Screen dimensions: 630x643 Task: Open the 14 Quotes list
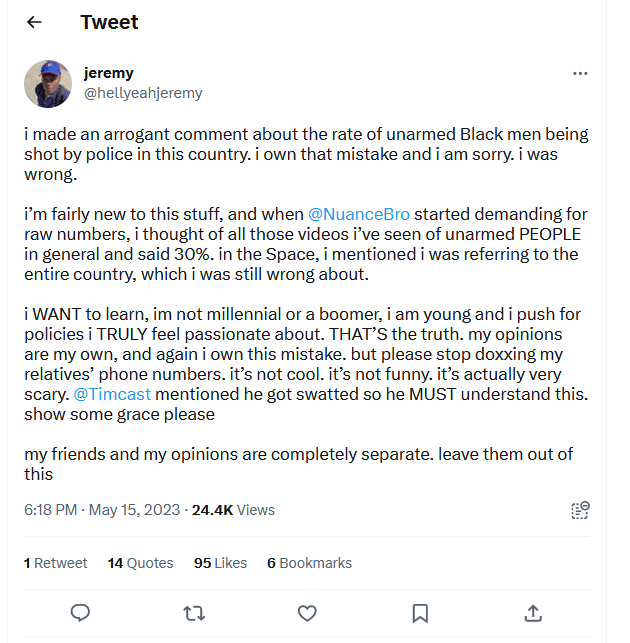[x=140, y=563]
